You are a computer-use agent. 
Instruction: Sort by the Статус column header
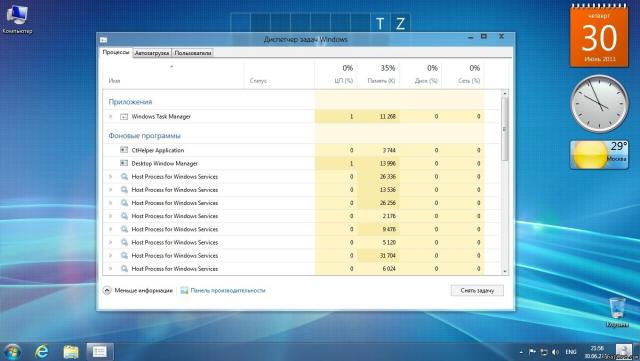click(x=279, y=75)
